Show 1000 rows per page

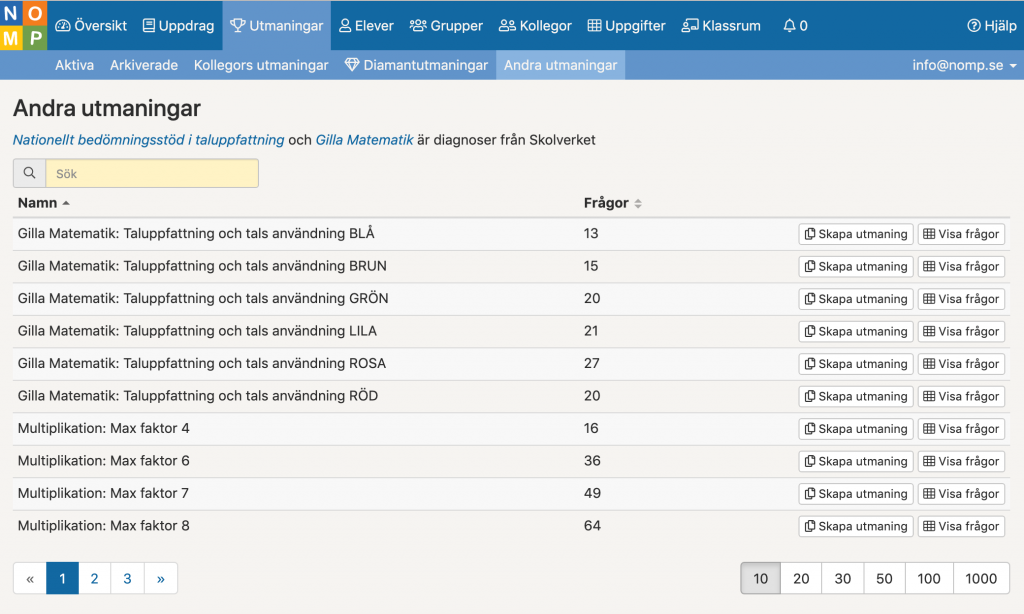point(981,578)
